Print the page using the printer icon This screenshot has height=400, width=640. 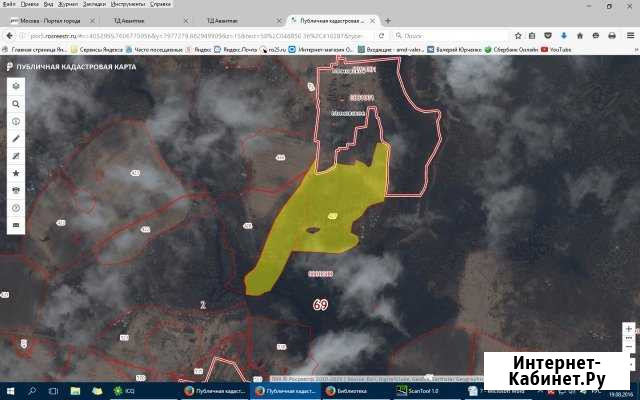click(x=612, y=36)
